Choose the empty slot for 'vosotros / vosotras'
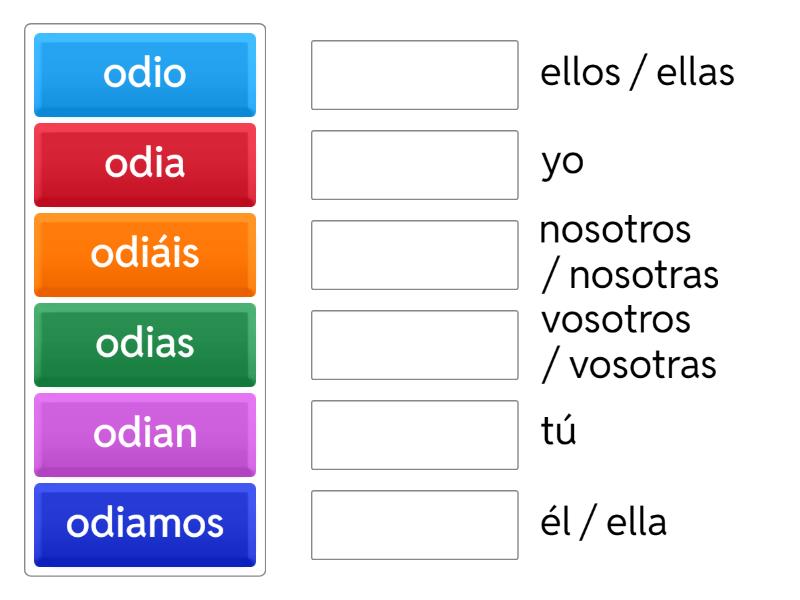Image resolution: width=800 pixels, height=600 pixels. [x=414, y=345]
